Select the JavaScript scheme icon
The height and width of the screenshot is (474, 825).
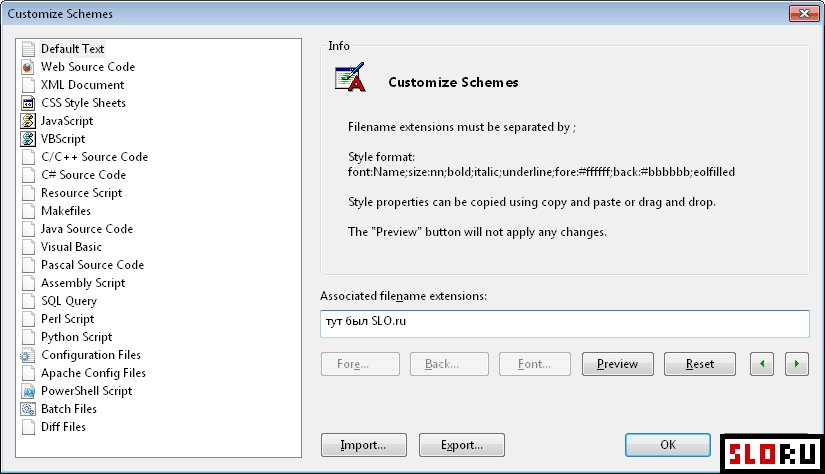(28, 121)
